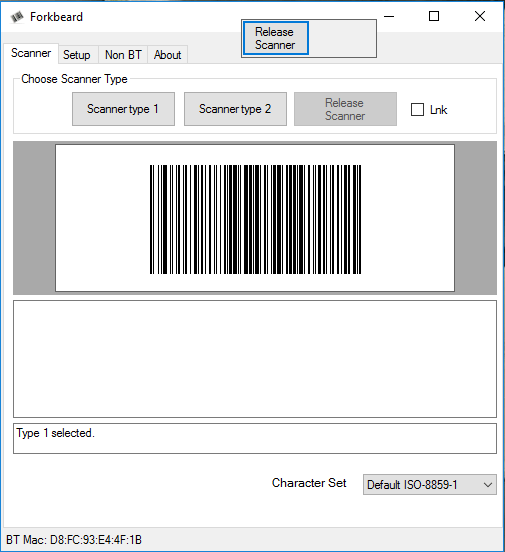Click the 'Type 1 selected.' status box
Viewport: 505px width, 552px height.
pos(255,438)
